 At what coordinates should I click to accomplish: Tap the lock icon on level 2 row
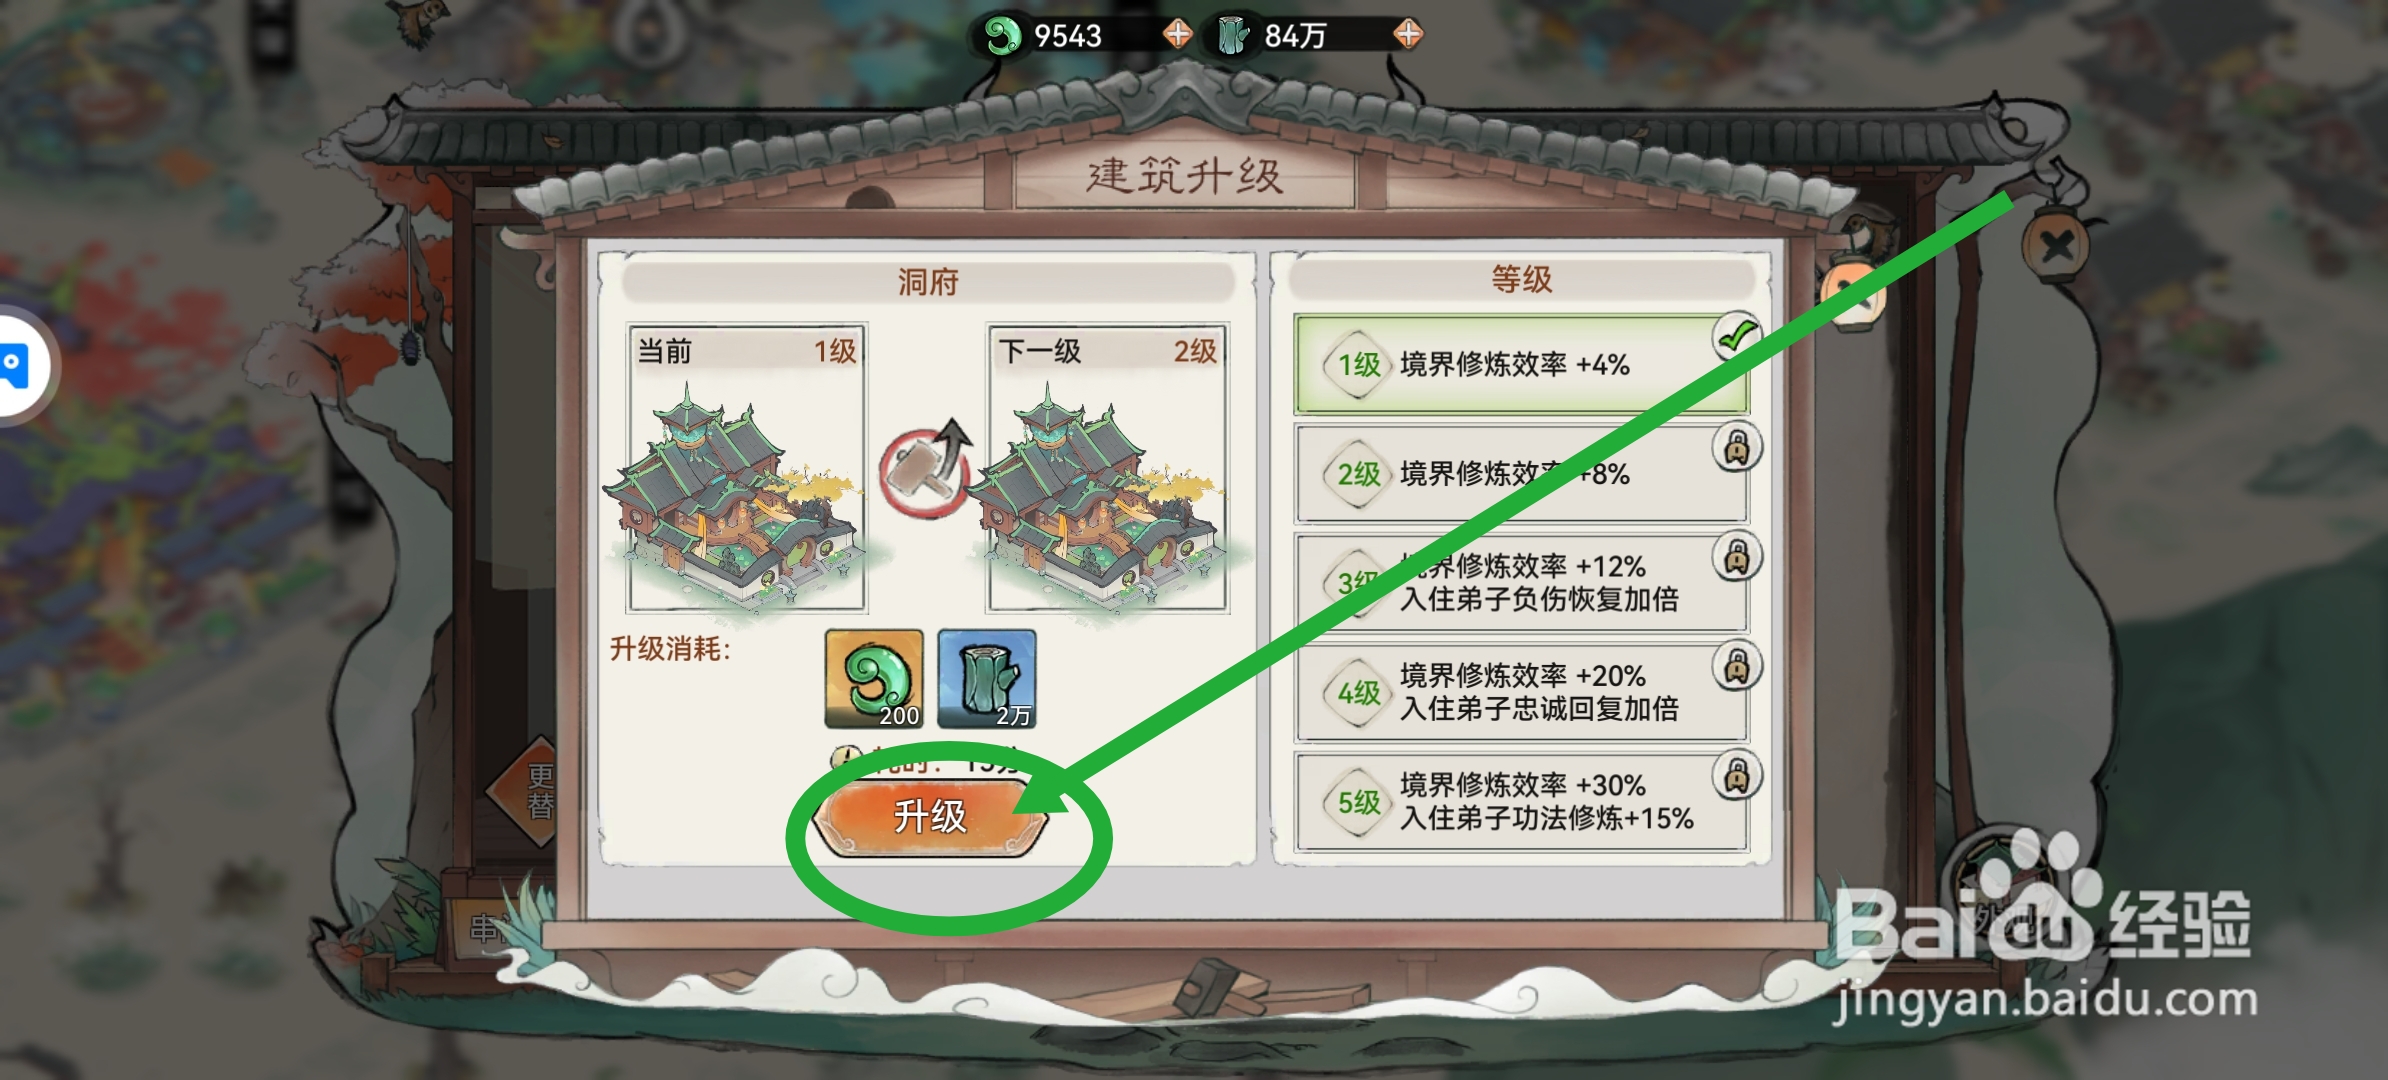(x=1737, y=448)
